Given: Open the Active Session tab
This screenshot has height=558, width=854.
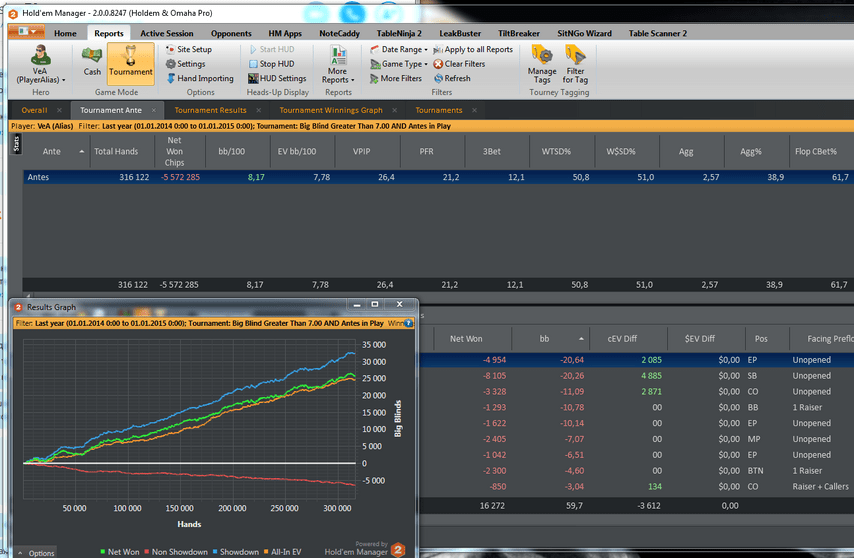Looking at the screenshot, I should pos(167,33).
